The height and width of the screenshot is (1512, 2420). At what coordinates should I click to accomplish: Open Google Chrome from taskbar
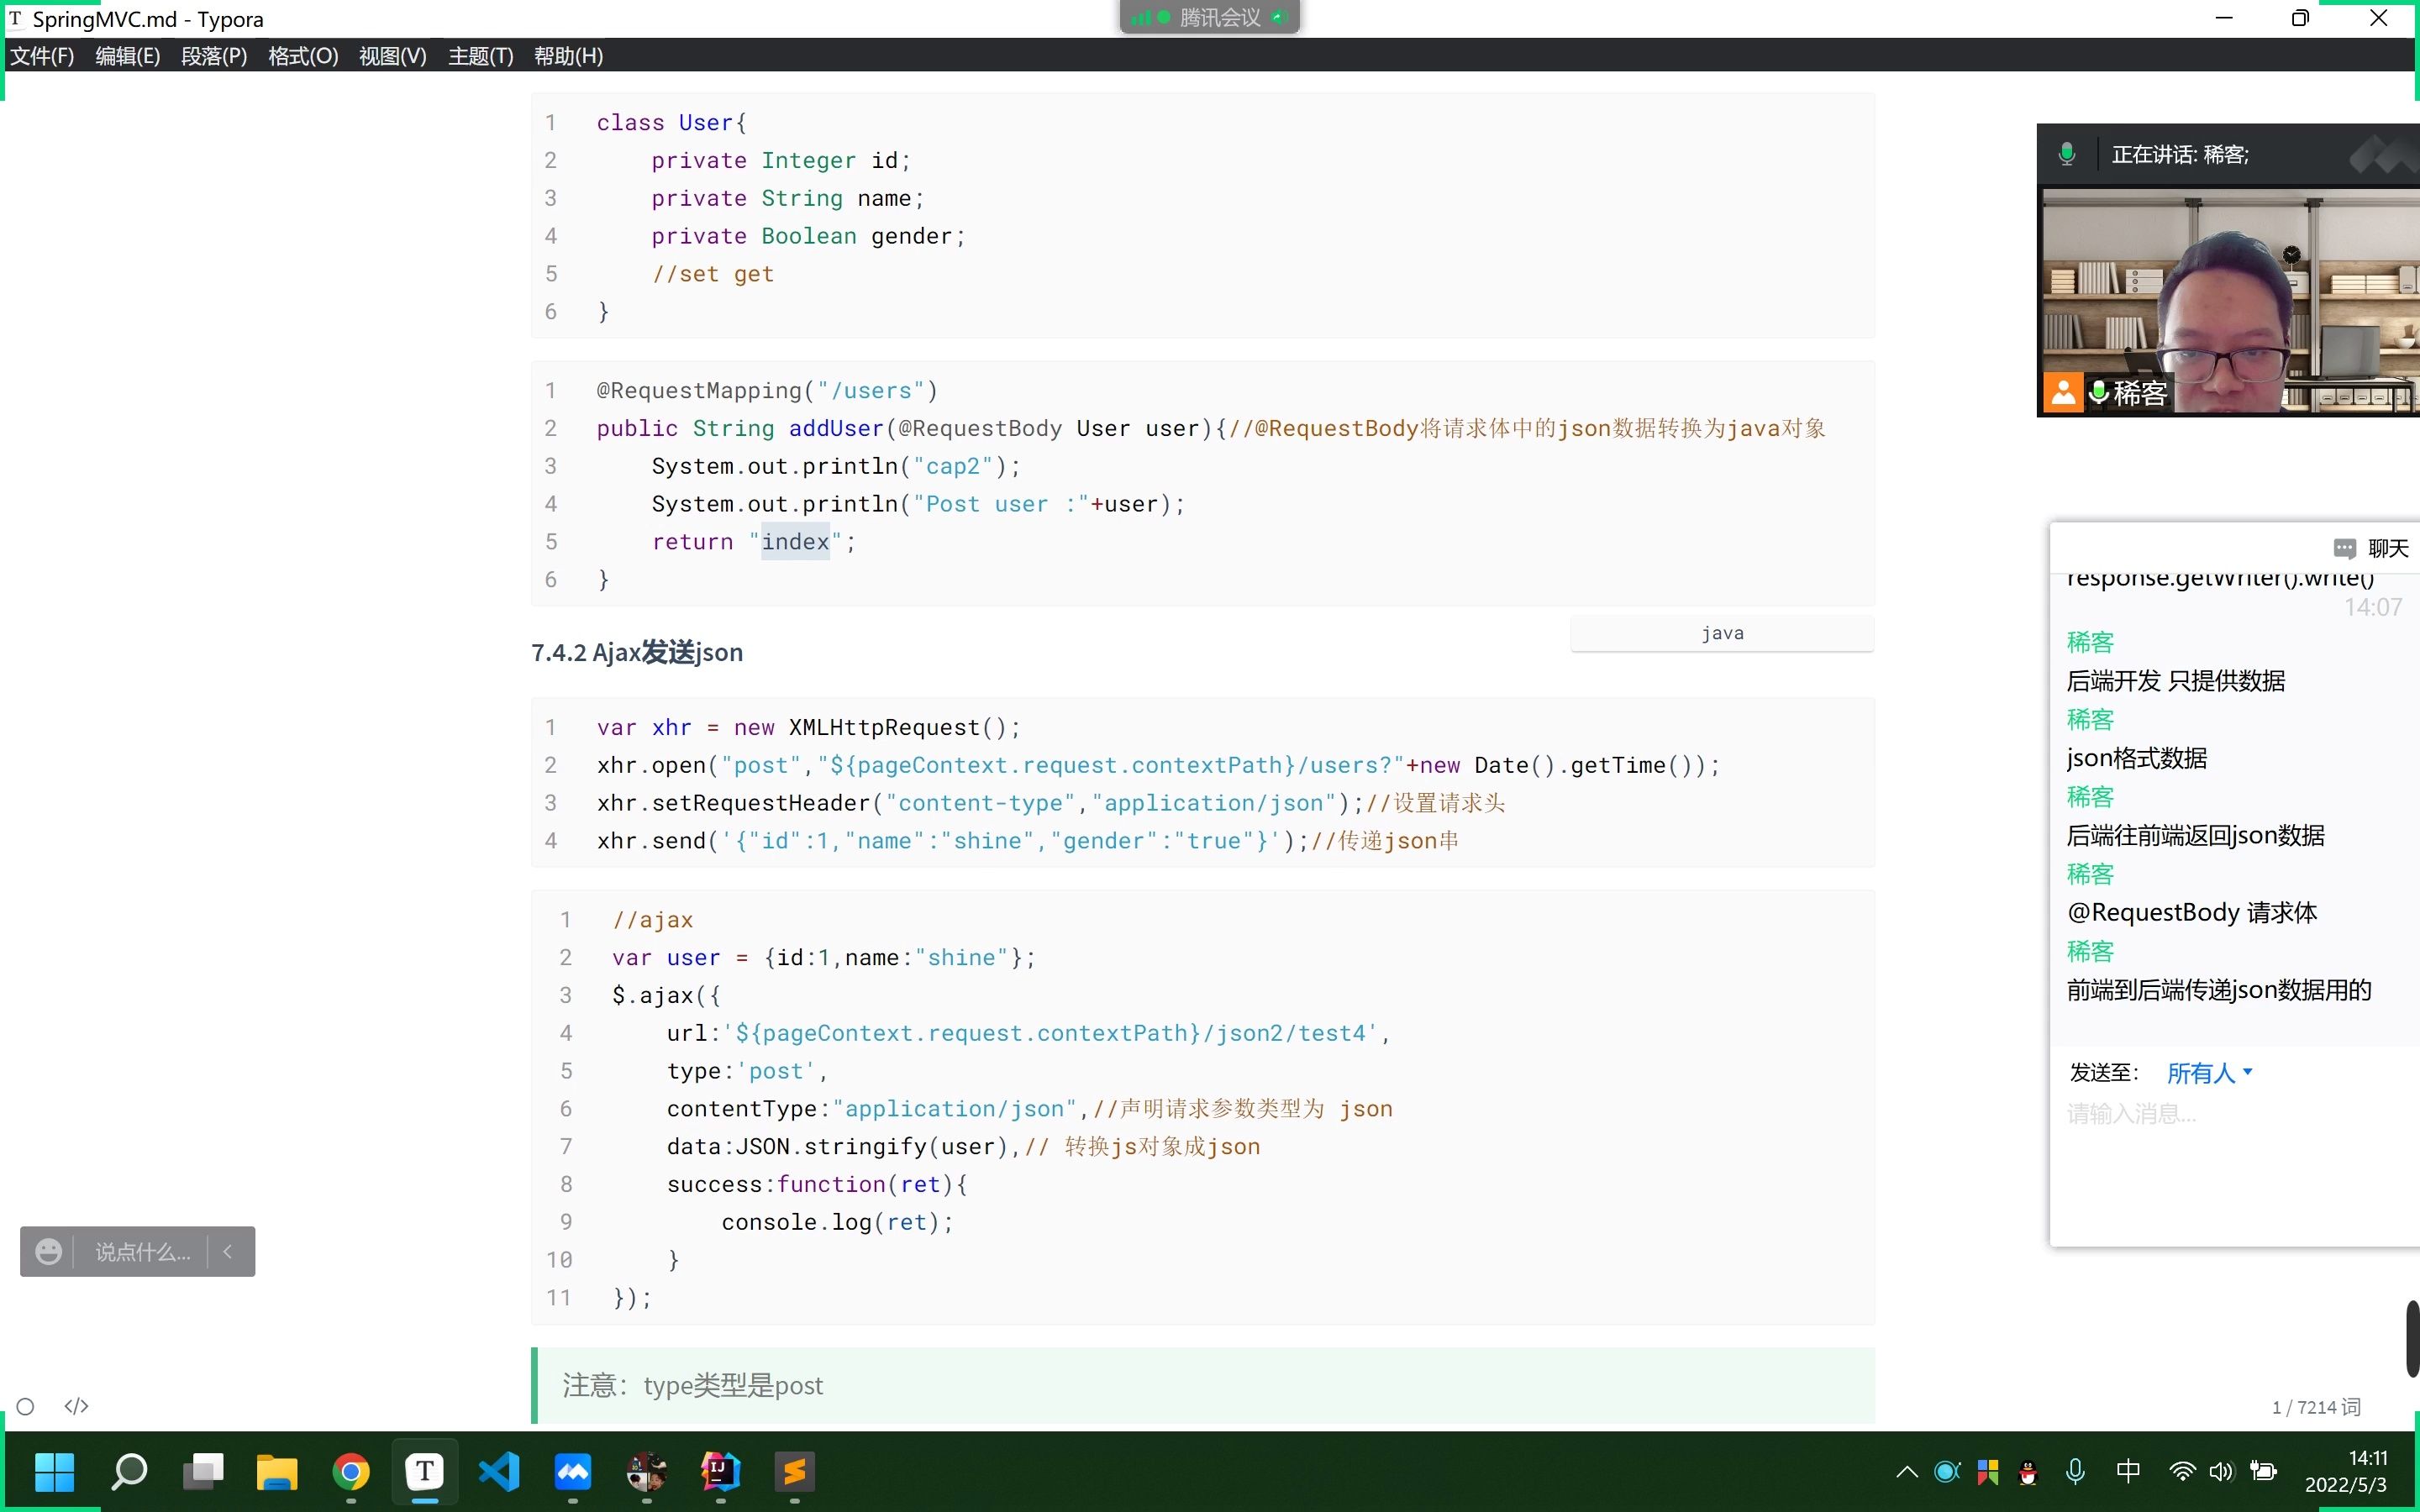(351, 1471)
